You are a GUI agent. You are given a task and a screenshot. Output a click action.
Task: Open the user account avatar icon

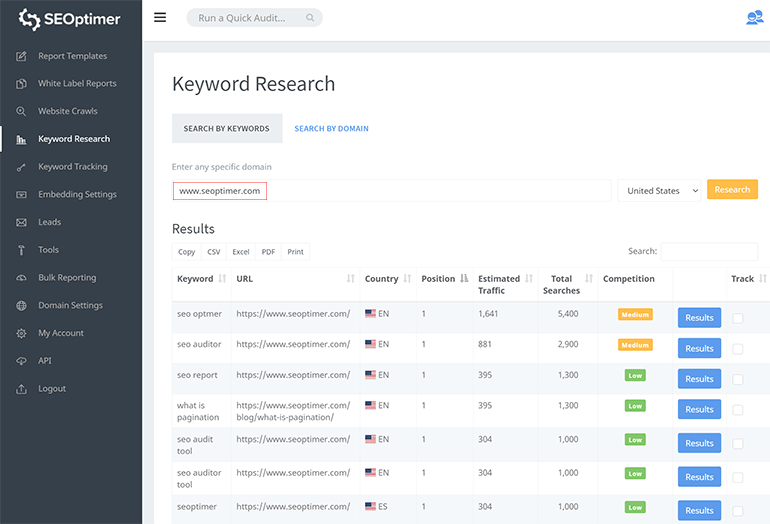click(x=754, y=17)
